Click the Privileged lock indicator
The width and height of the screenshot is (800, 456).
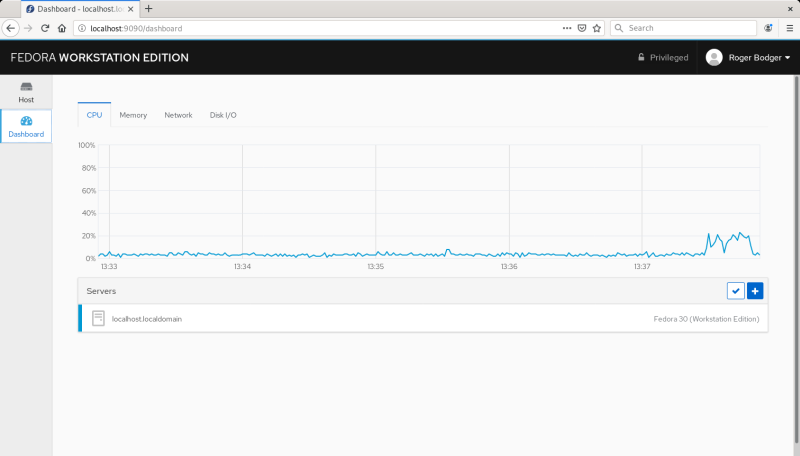coord(663,57)
